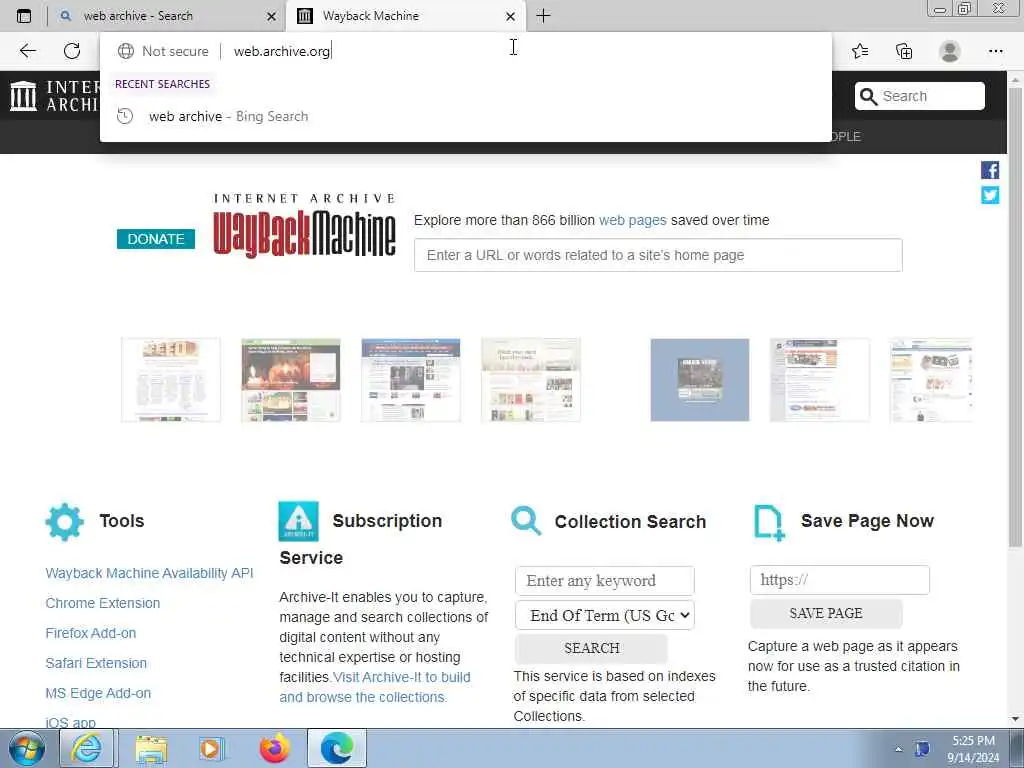This screenshot has width=1024, height=768.
Task: Click 'Visit Archive-It to build' link
Action: click(401, 677)
